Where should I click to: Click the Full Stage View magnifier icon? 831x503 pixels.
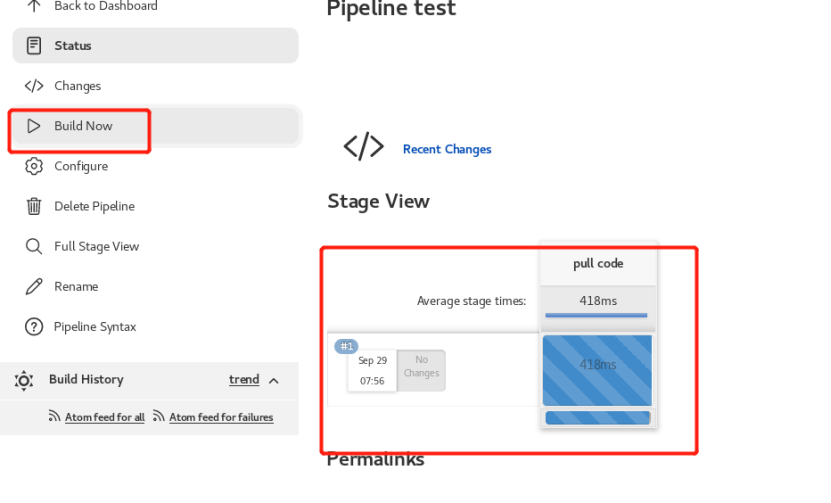34,246
